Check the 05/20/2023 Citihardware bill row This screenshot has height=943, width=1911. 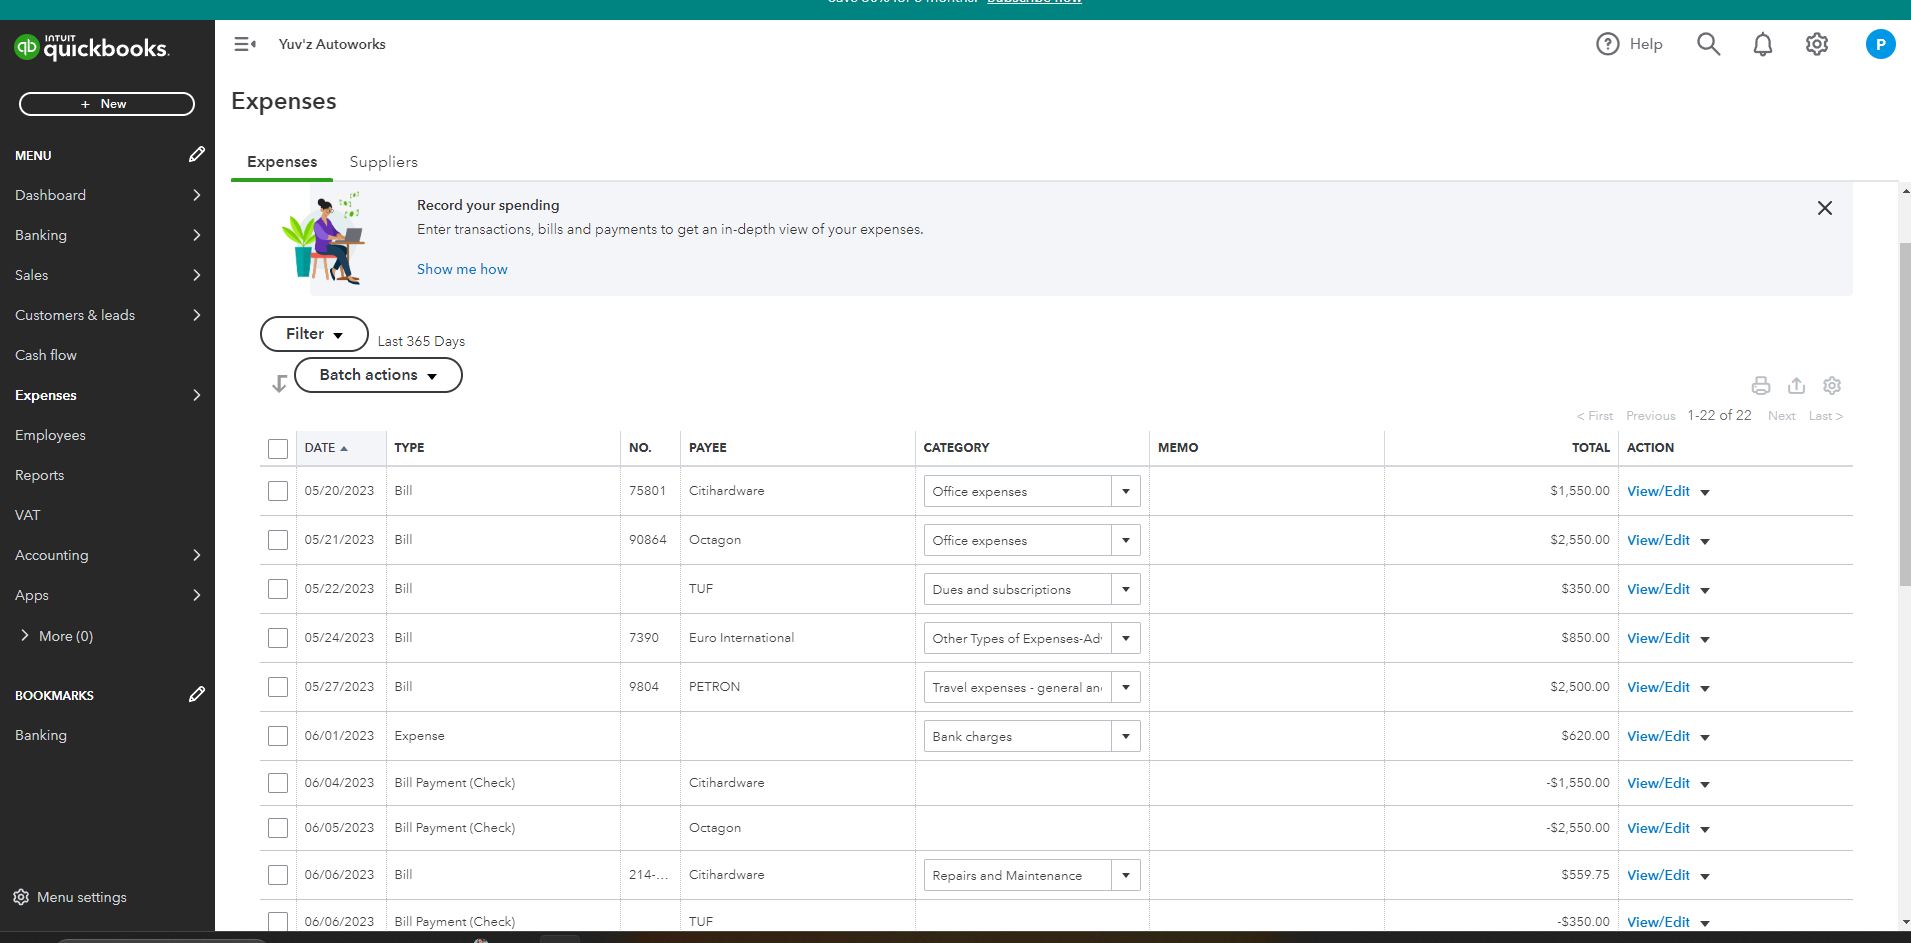278,491
